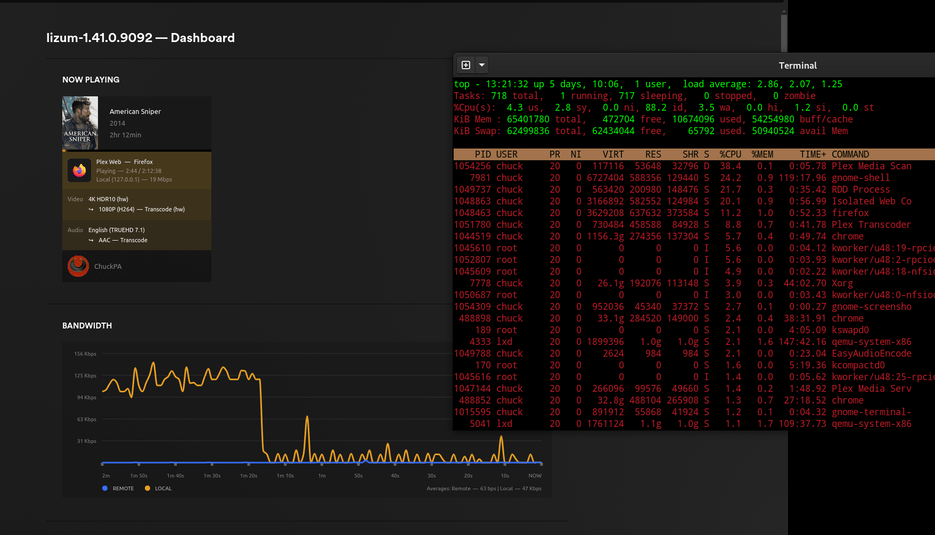Viewport: 935px width, 535px height.
Task: Select the firefox process row
Action: (x=694, y=213)
